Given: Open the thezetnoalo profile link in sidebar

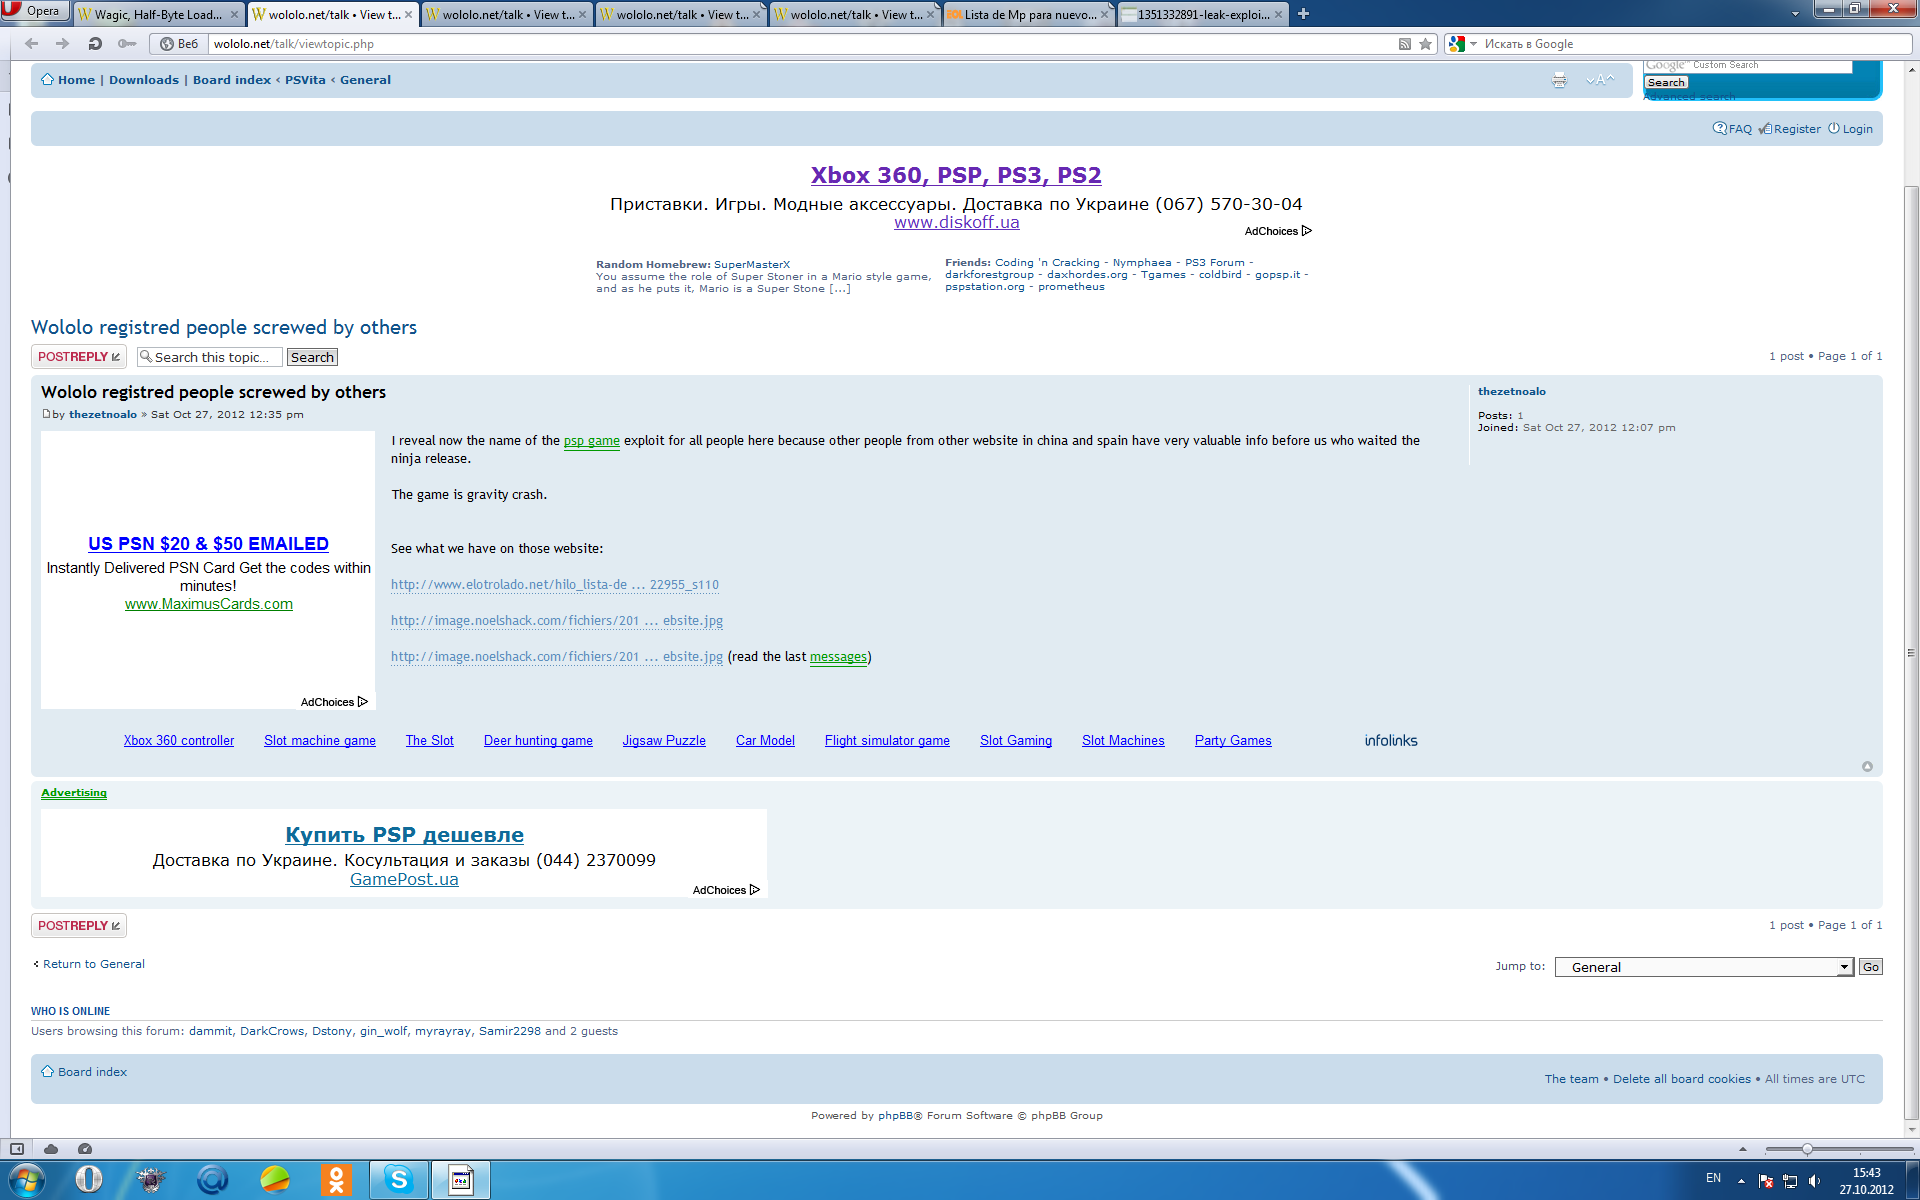Looking at the screenshot, I should point(1511,391).
